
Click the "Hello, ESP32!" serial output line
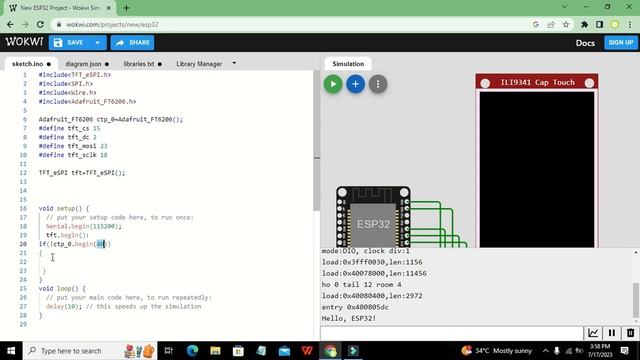(x=349, y=318)
